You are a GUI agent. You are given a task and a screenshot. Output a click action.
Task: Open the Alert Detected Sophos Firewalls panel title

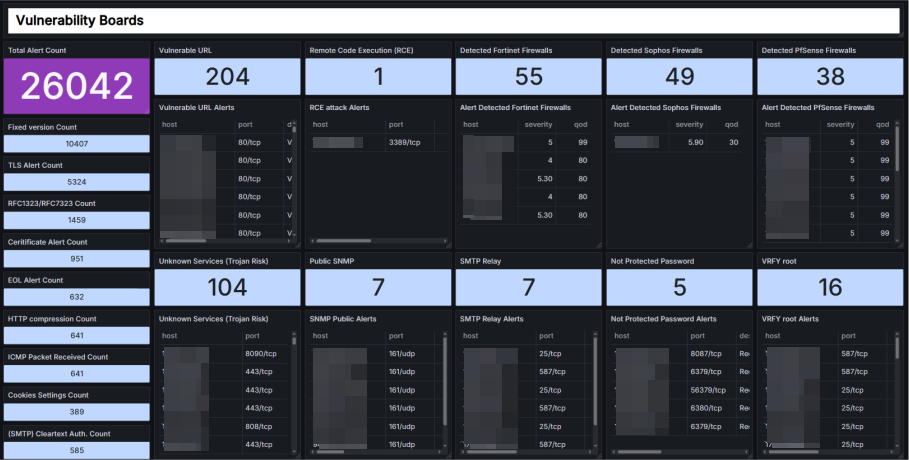tap(666, 108)
